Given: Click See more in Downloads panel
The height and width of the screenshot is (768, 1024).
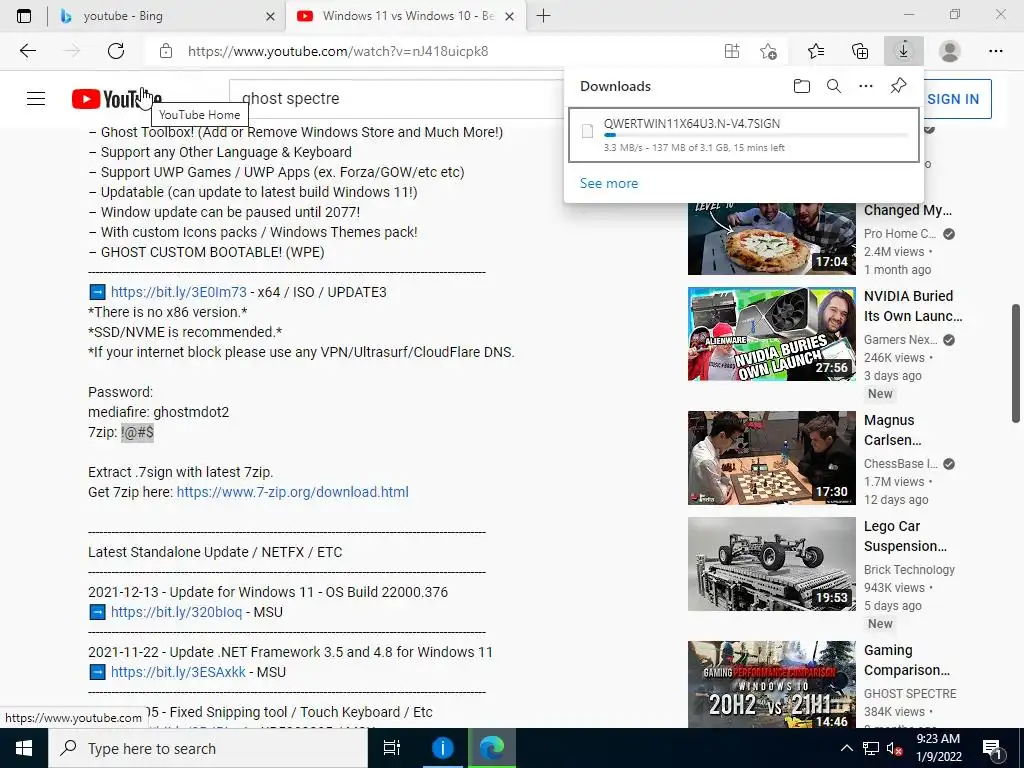Looking at the screenshot, I should (609, 184).
